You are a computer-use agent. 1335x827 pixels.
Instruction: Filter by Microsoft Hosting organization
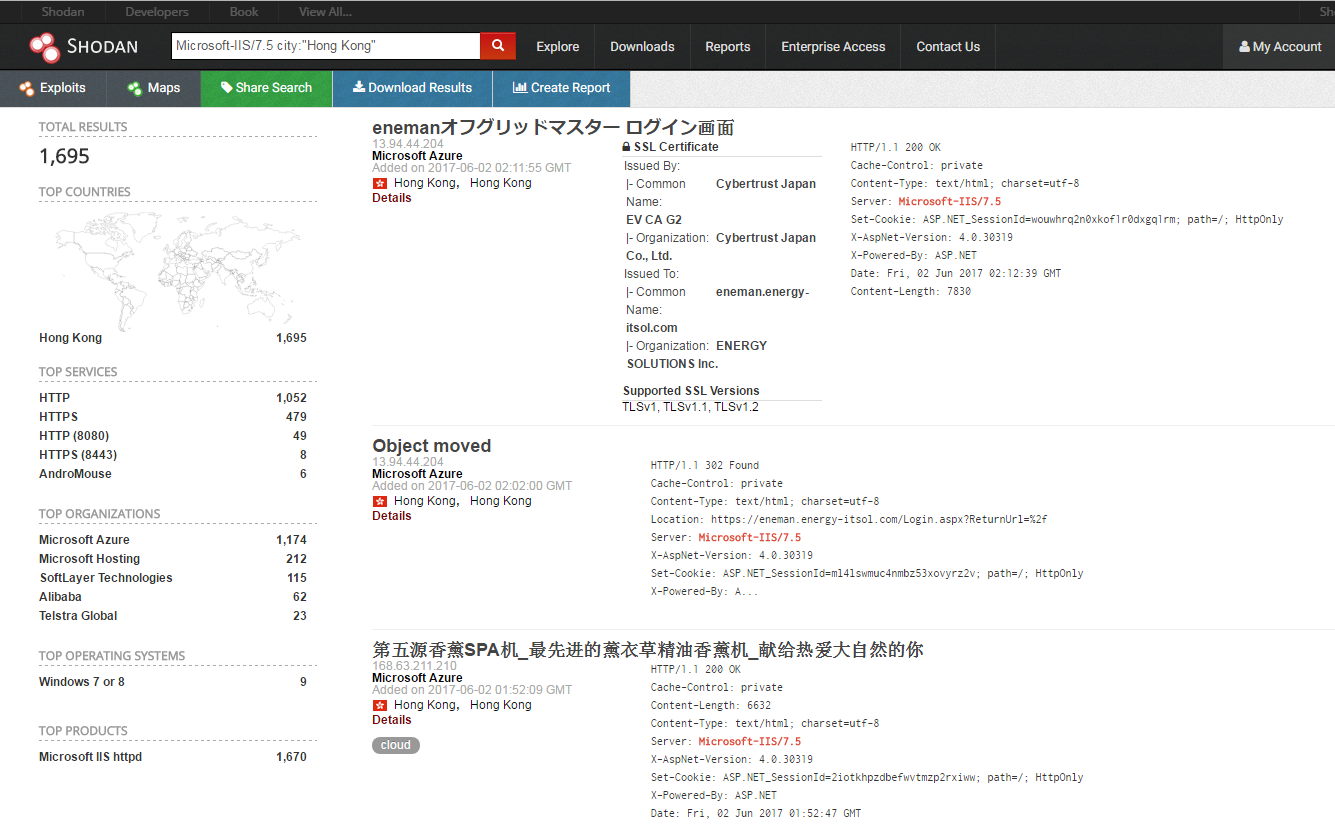pyautogui.click(x=89, y=559)
